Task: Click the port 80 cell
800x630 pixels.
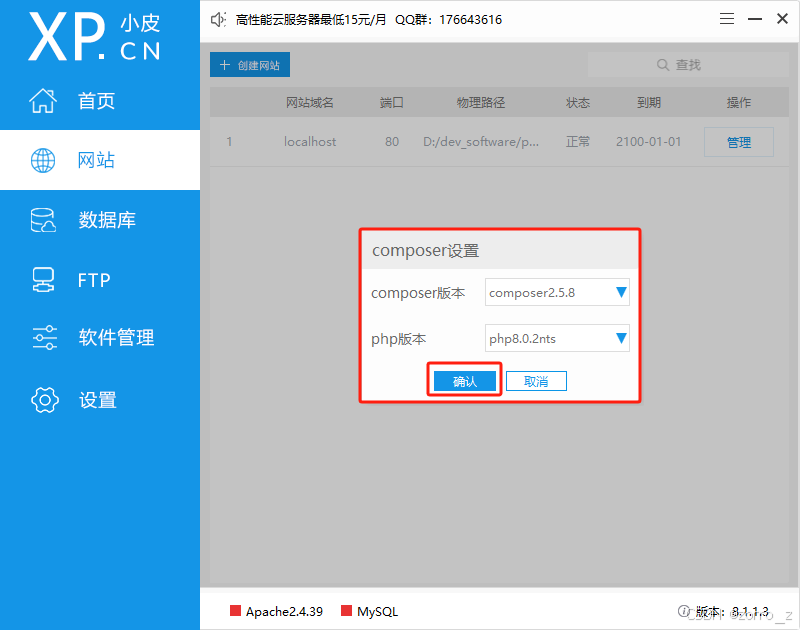Action: (392, 142)
